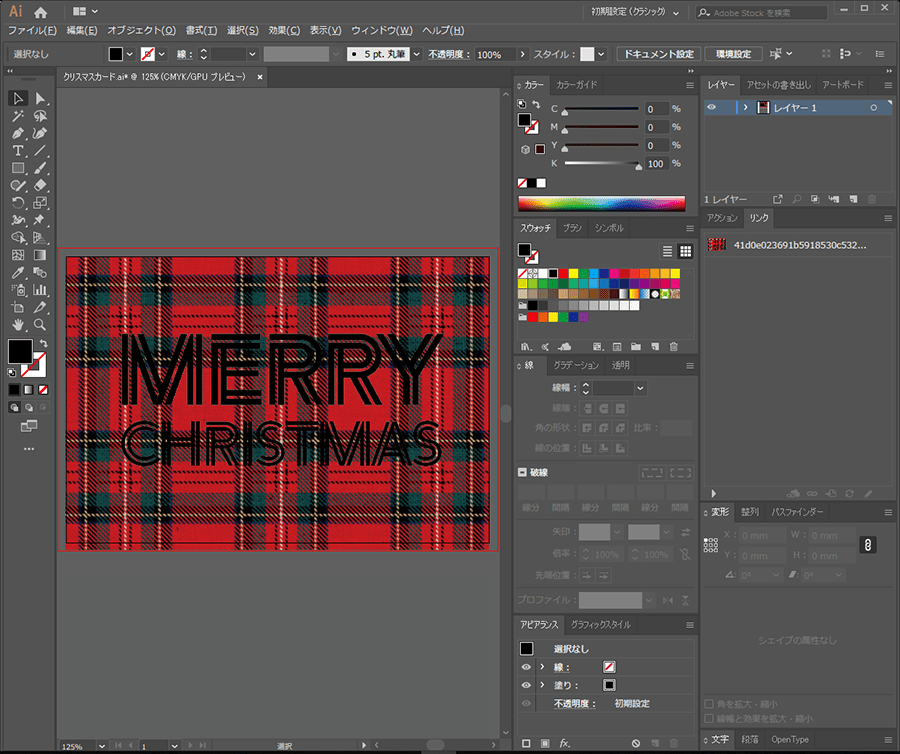Click Adobe Stock search field
This screenshot has width=900, height=754.
pyautogui.click(x=762, y=12)
